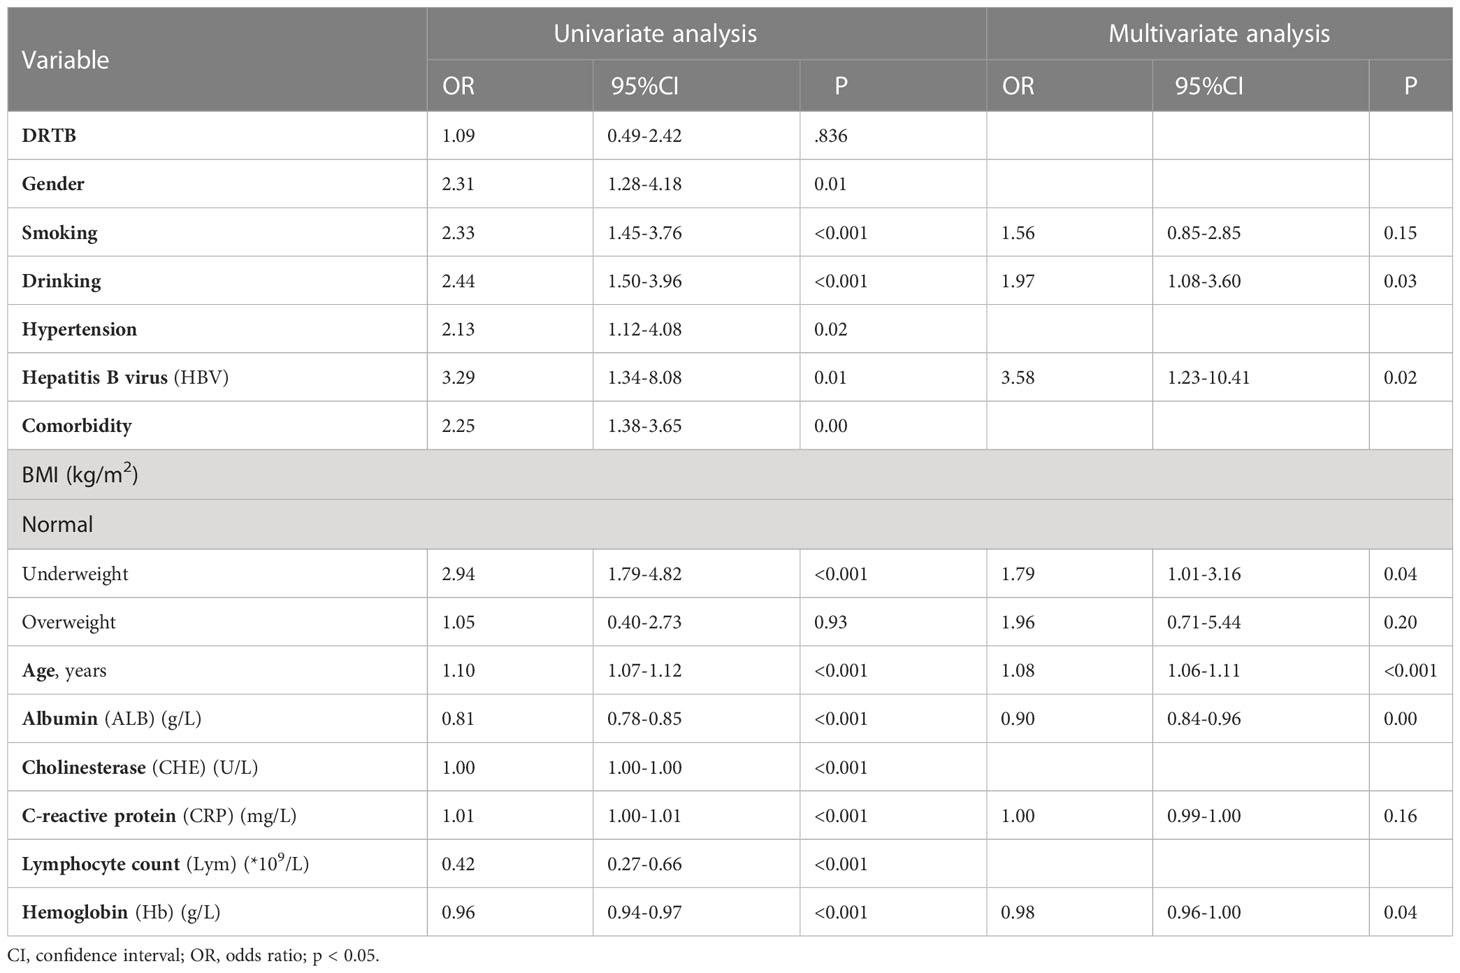Select the Hypertension row label

point(79,329)
